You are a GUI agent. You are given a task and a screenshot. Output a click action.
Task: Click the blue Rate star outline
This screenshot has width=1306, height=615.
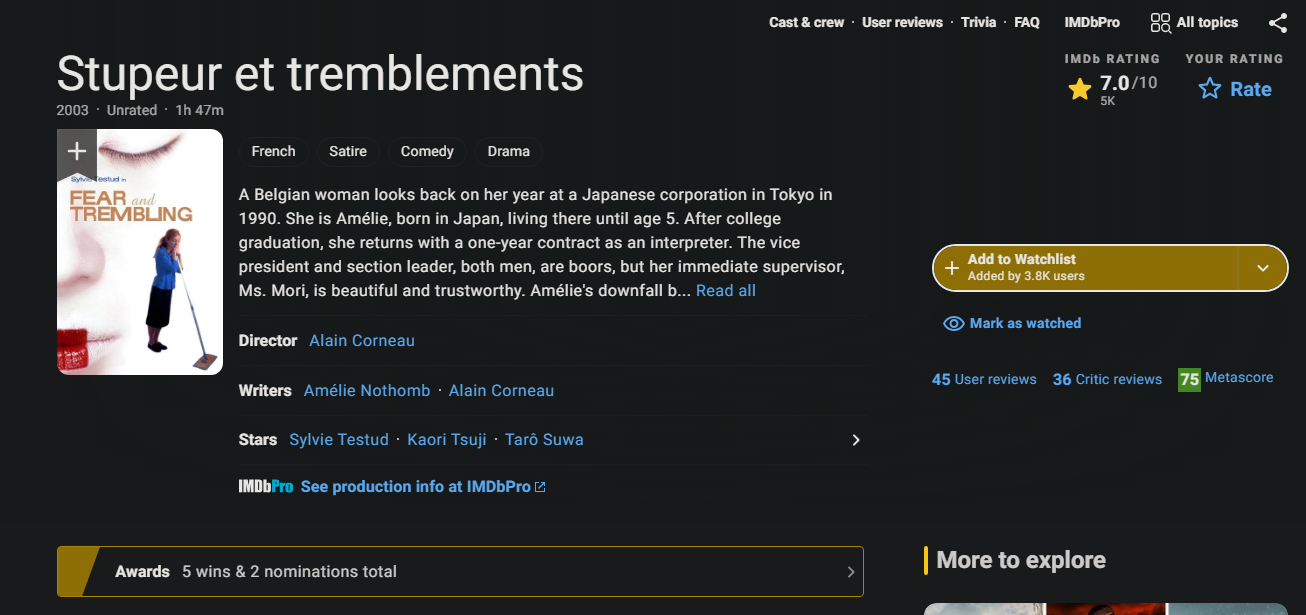click(x=1210, y=89)
